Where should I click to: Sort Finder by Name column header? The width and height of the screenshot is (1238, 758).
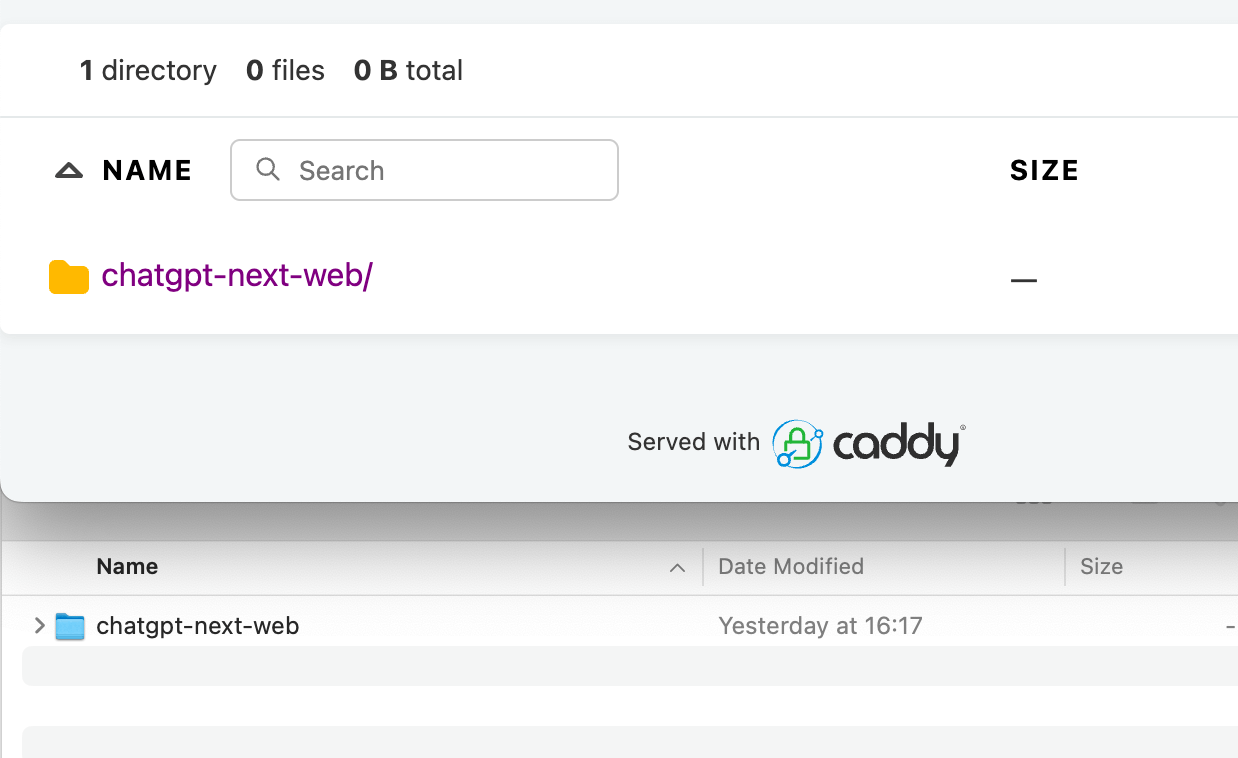127,566
